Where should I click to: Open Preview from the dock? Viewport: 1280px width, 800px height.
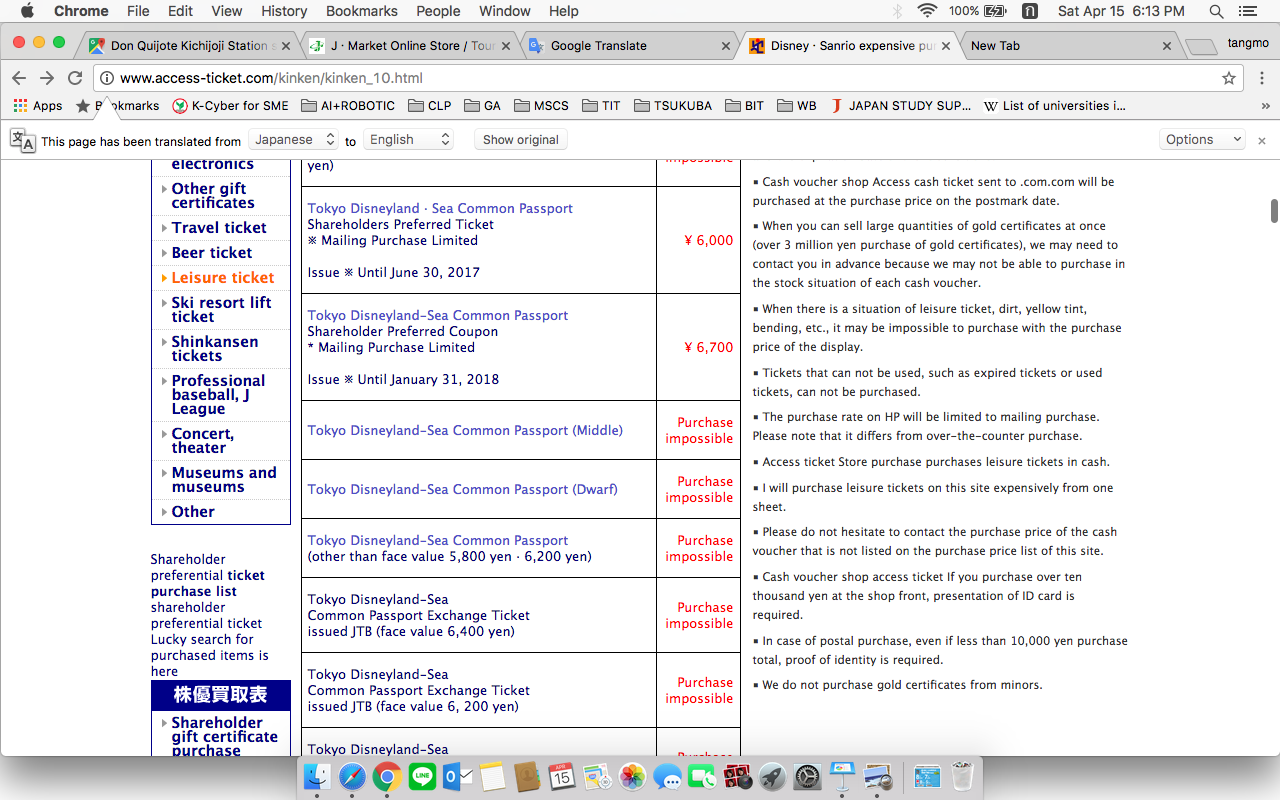point(878,776)
